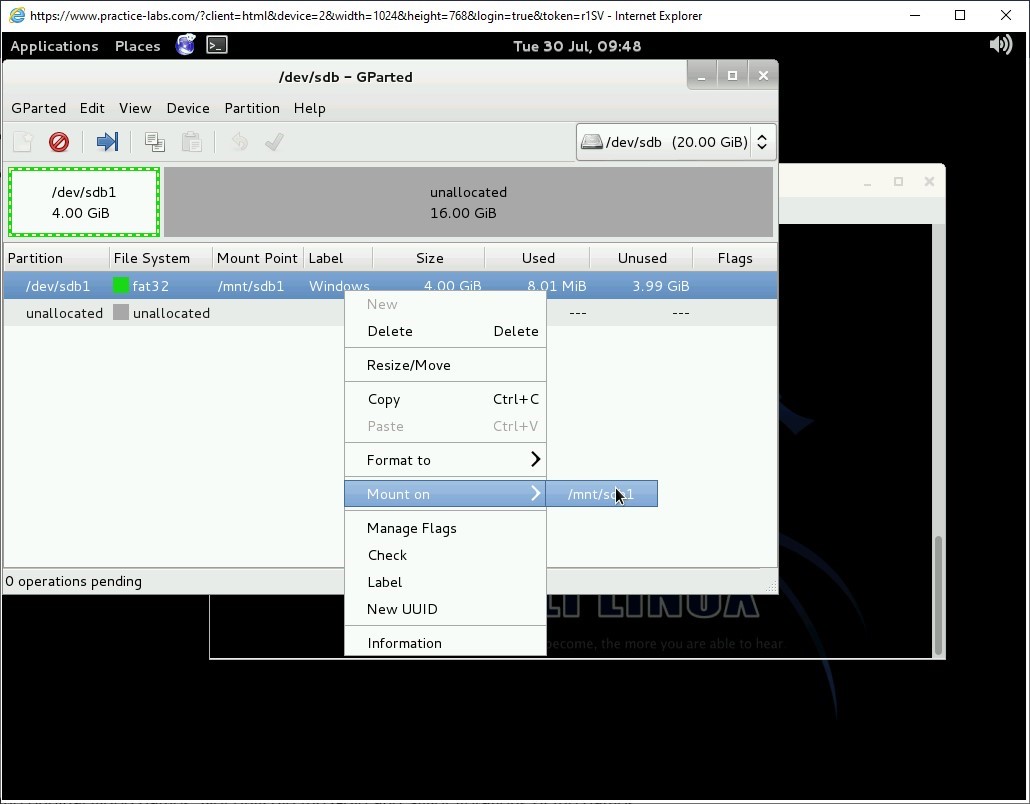Click the Delete partition toolbar icon
This screenshot has width=1030, height=804.
[59, 142]
